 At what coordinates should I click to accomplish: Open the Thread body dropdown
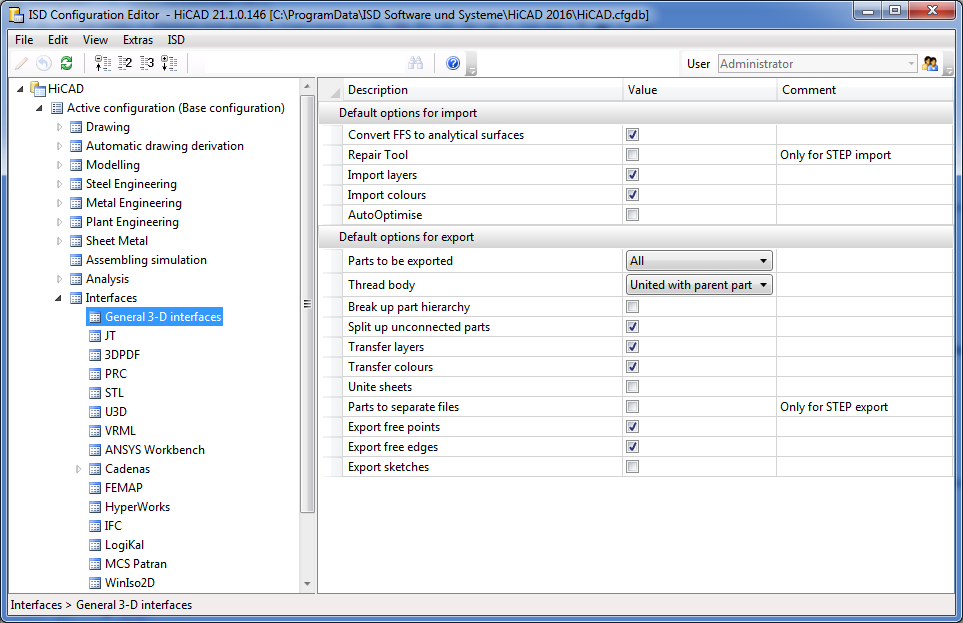(x=699, y=285)
